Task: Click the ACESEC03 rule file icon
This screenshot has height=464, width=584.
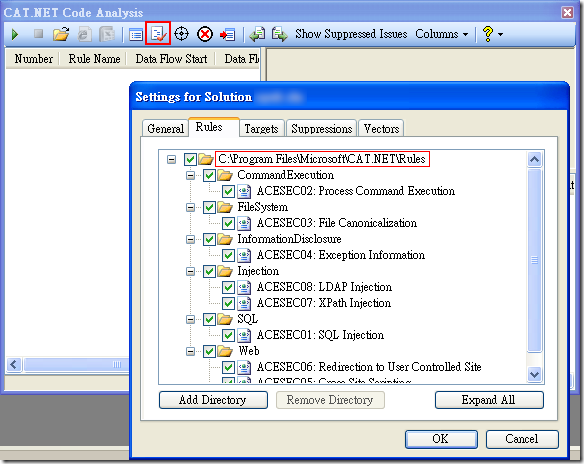Action: click(x=244, y=223)
